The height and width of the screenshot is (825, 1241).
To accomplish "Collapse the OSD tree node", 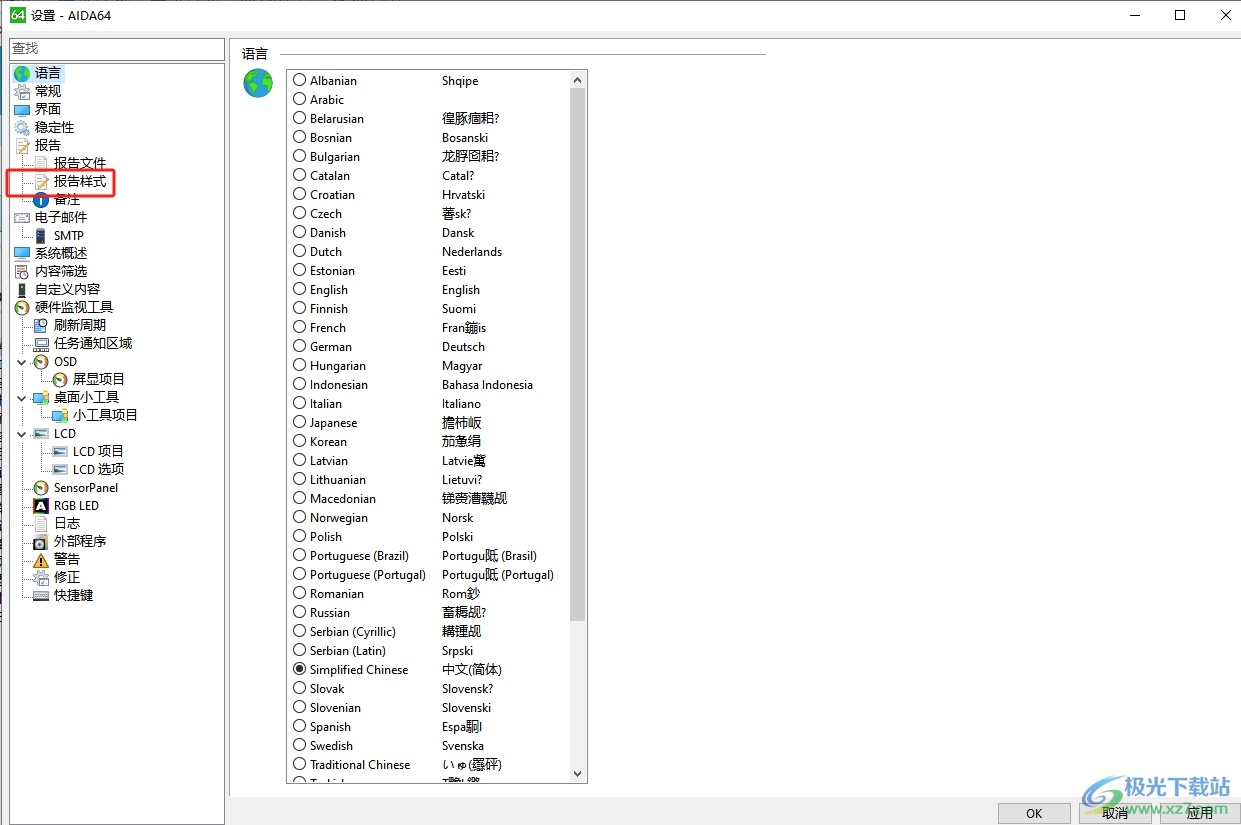I will (x=23, y=361).
